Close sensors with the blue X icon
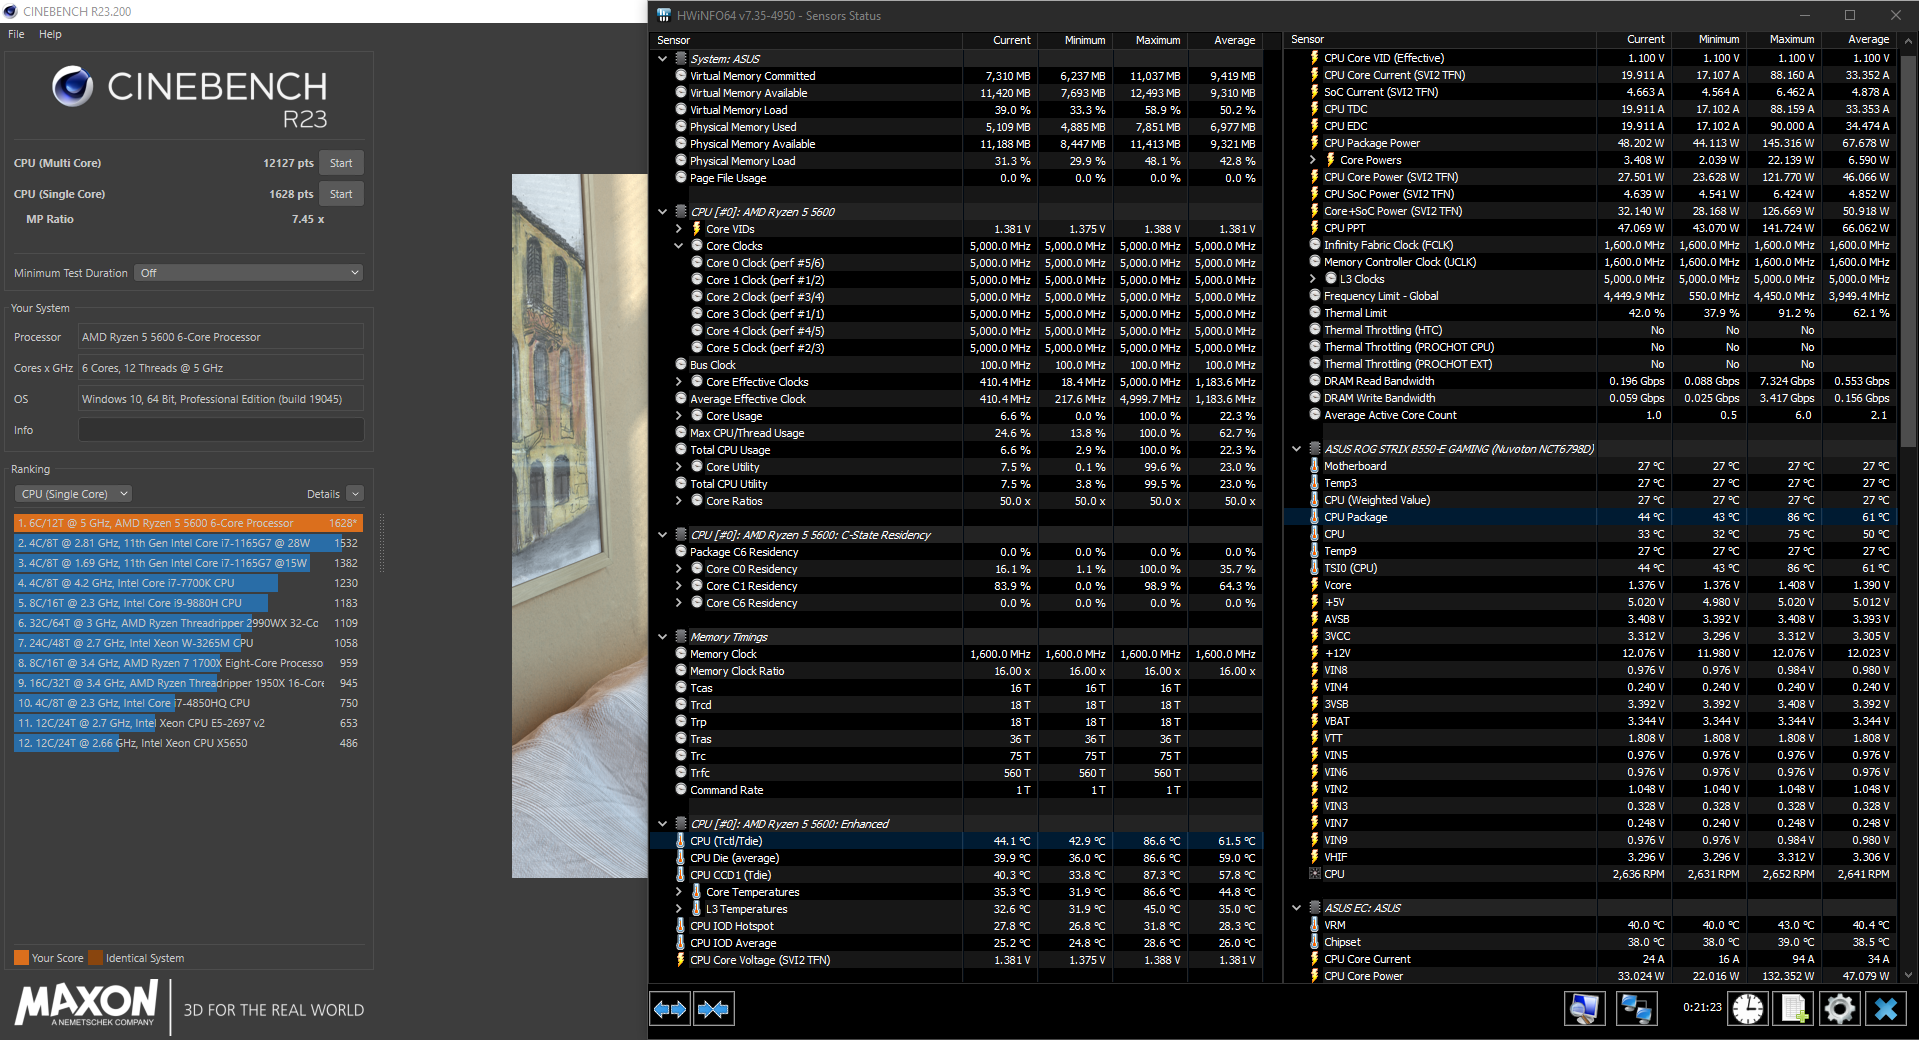The height and width of the screenshot is (1040, 1919). pyautogui.click(x=1886, y=1008)
